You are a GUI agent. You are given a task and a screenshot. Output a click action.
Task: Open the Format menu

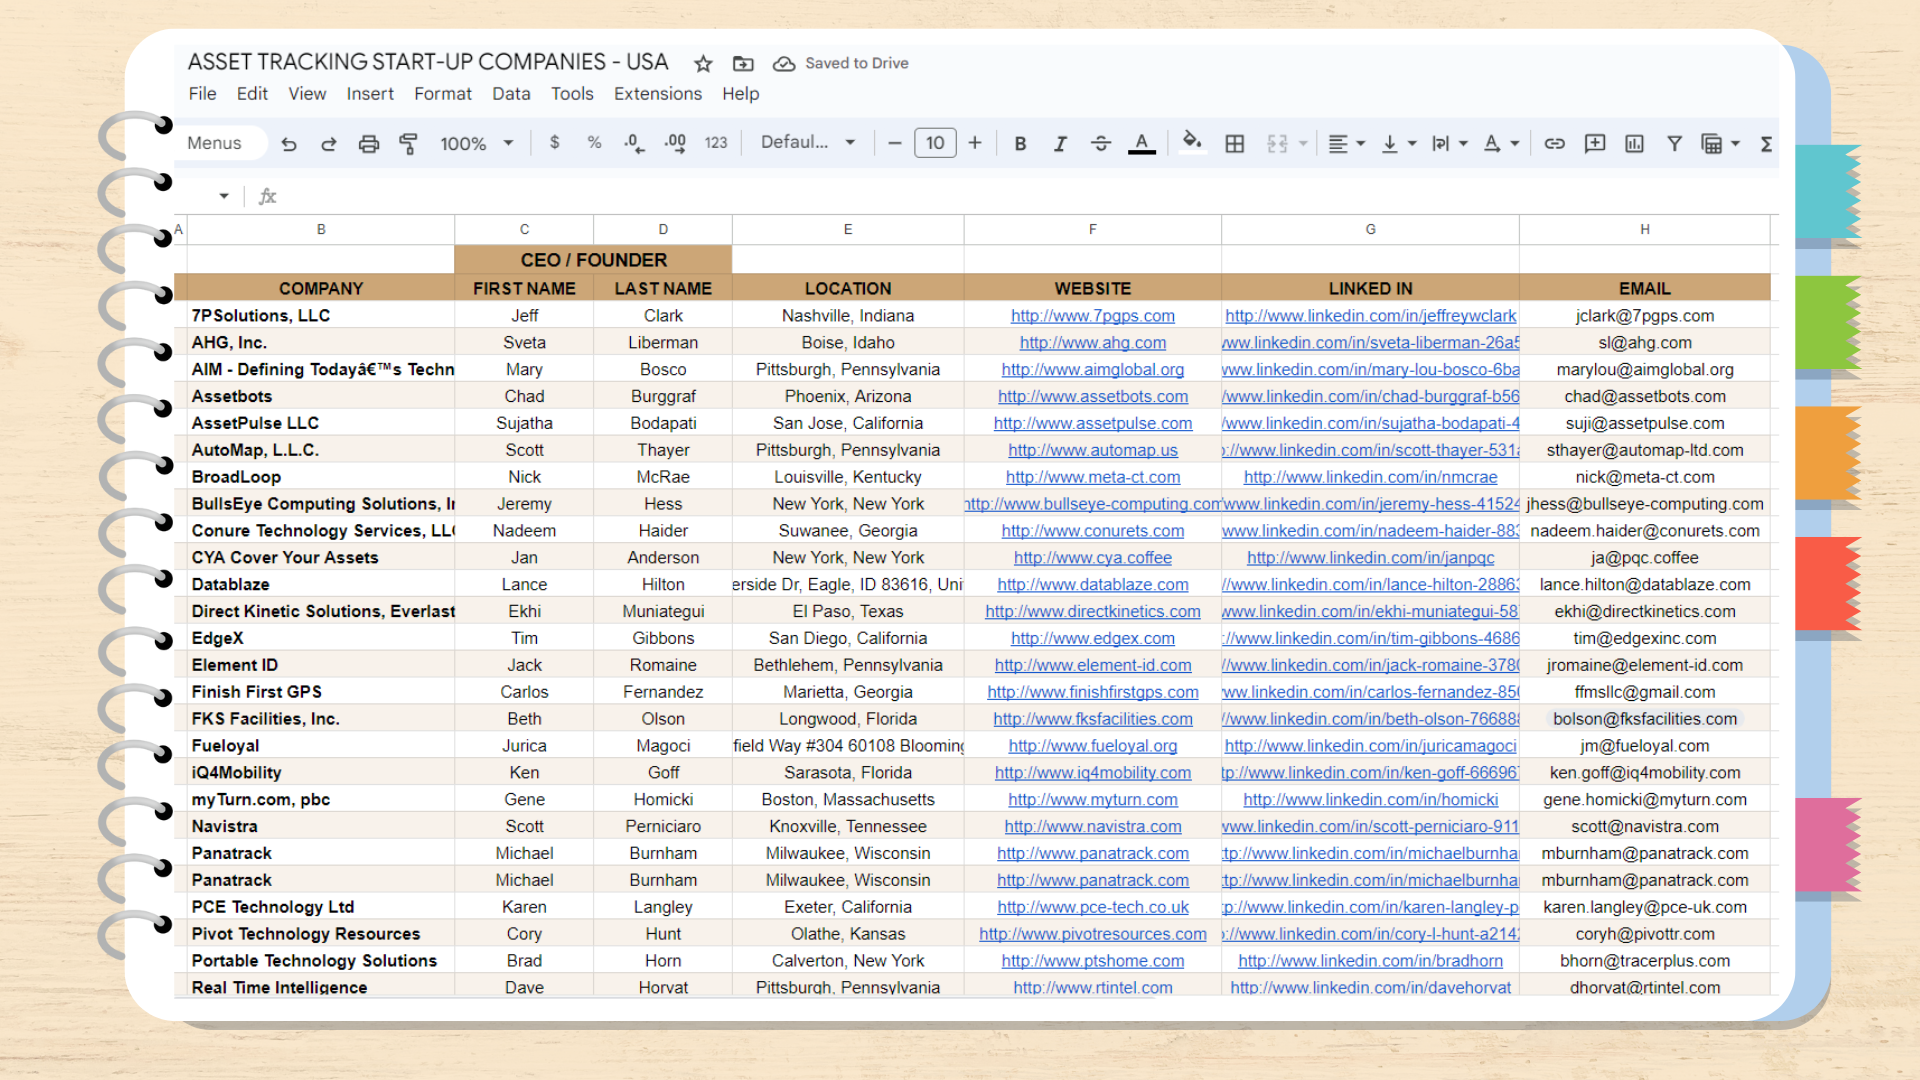click(442, 94)
